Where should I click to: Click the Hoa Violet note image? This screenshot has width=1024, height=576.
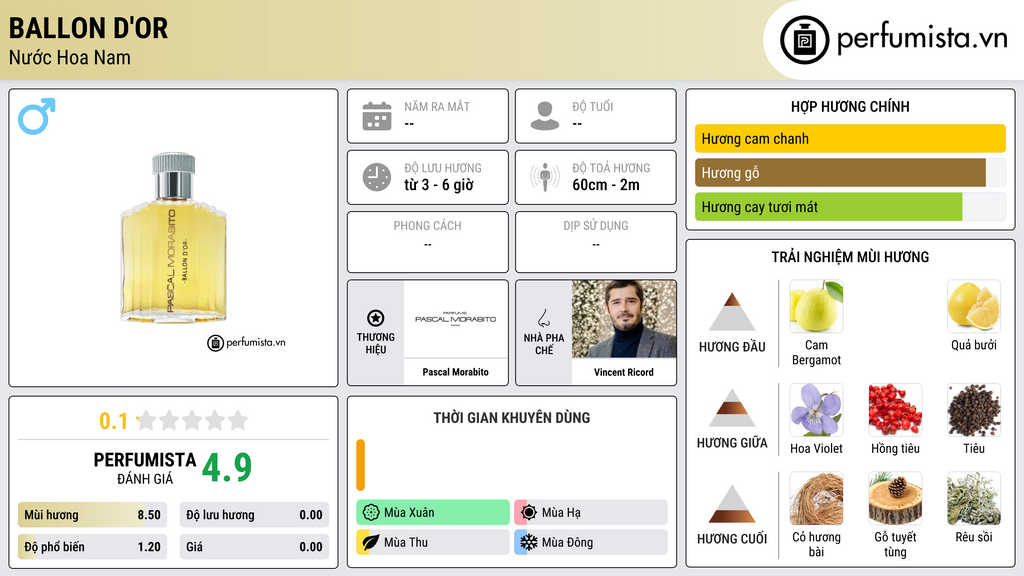point(816,409)
